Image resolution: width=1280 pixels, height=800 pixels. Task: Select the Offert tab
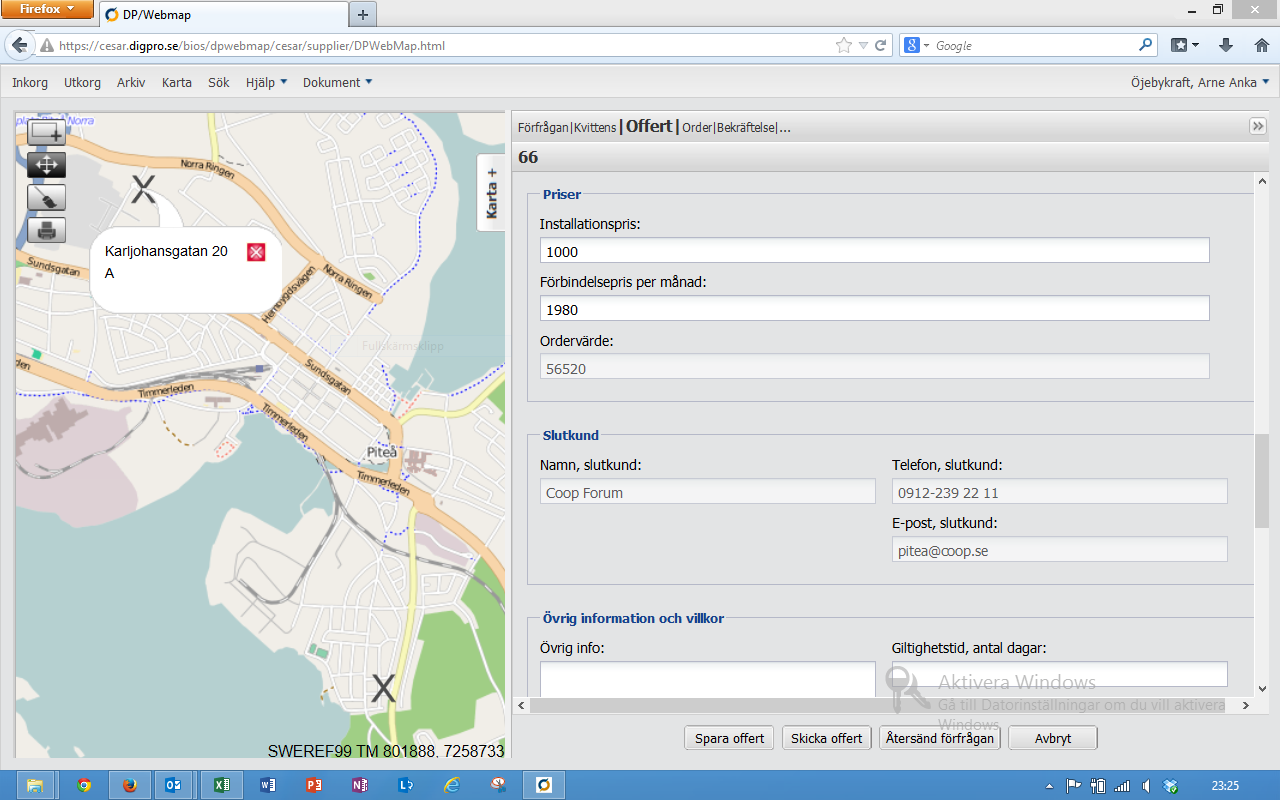(649, 127)
